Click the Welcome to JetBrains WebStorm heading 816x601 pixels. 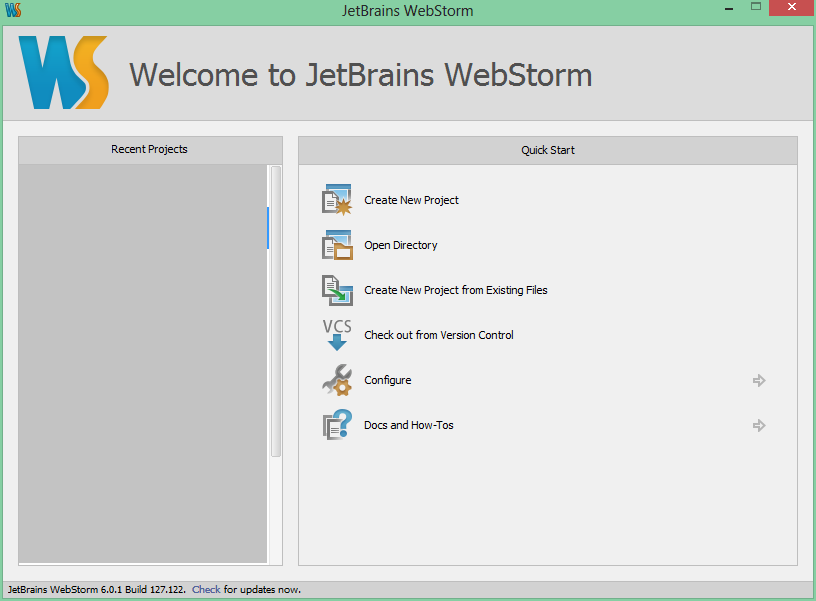click(360, 75)
